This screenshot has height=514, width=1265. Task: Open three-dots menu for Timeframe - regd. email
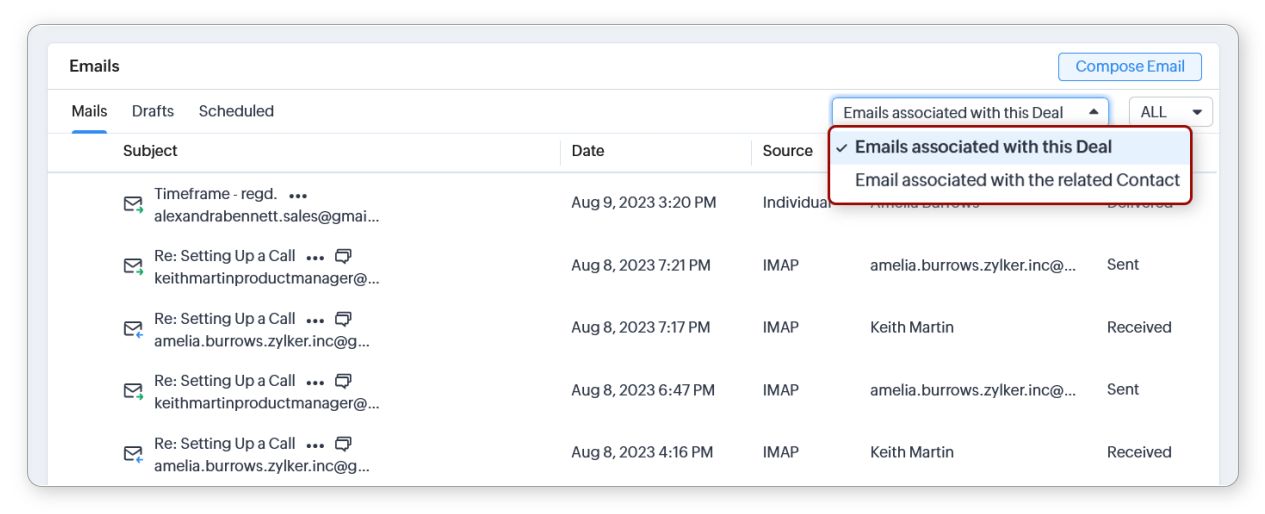coord(298,195)
